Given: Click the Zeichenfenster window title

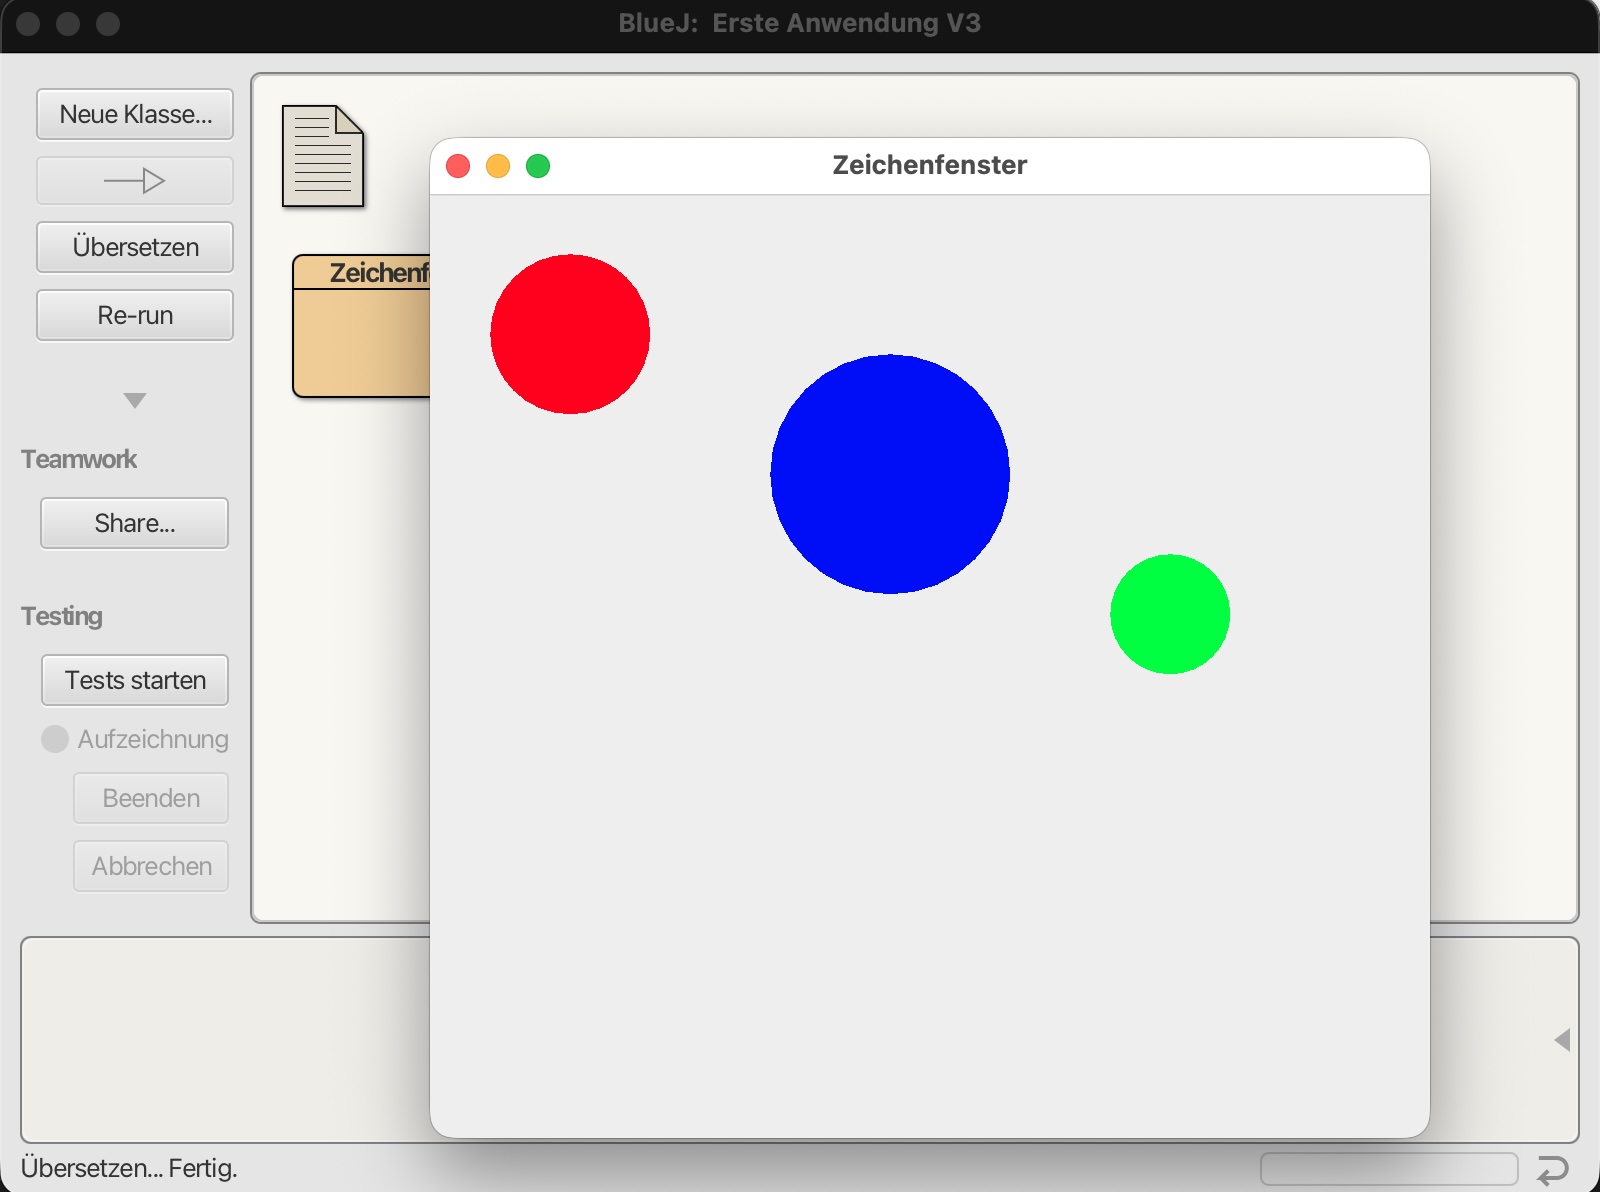Looking at the screenshot, I should (930, 165).
